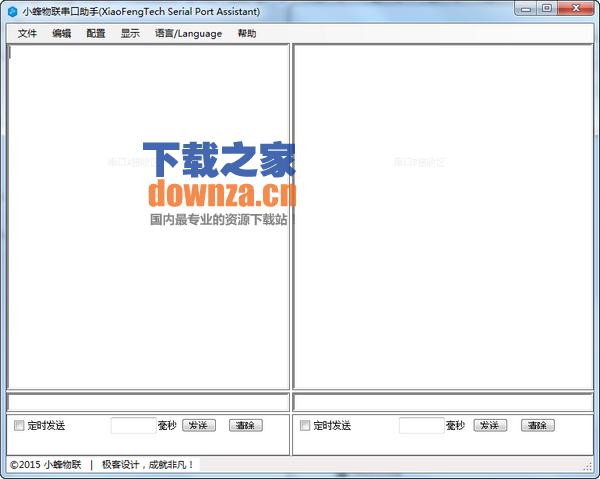This screenshot has width=600, height=479.
Task: Click the left 发送 button
Action: tap(199, 425)
